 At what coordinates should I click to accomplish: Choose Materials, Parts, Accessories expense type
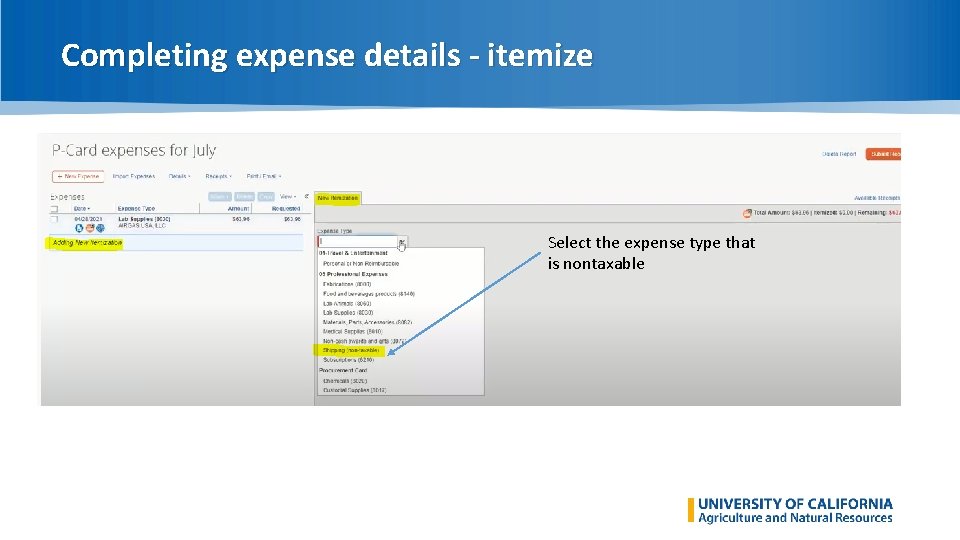[368, 322]
